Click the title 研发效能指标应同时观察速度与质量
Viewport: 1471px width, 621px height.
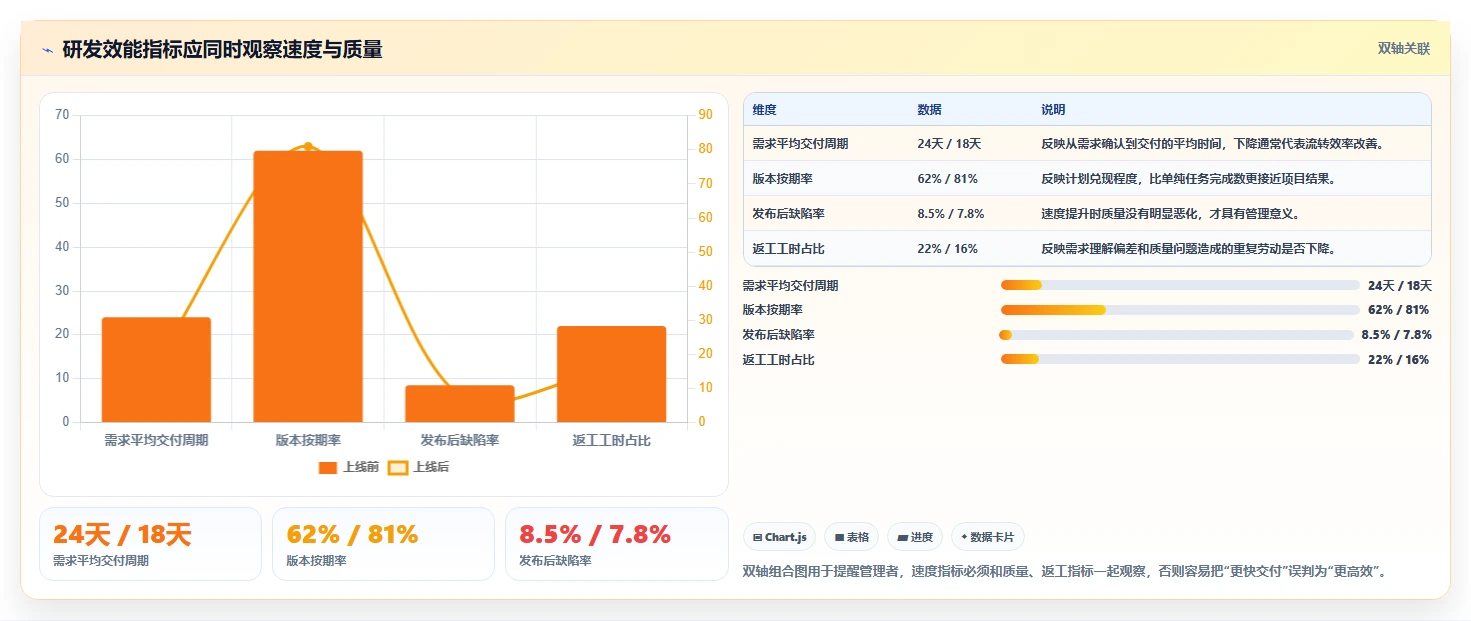[223, 50]
